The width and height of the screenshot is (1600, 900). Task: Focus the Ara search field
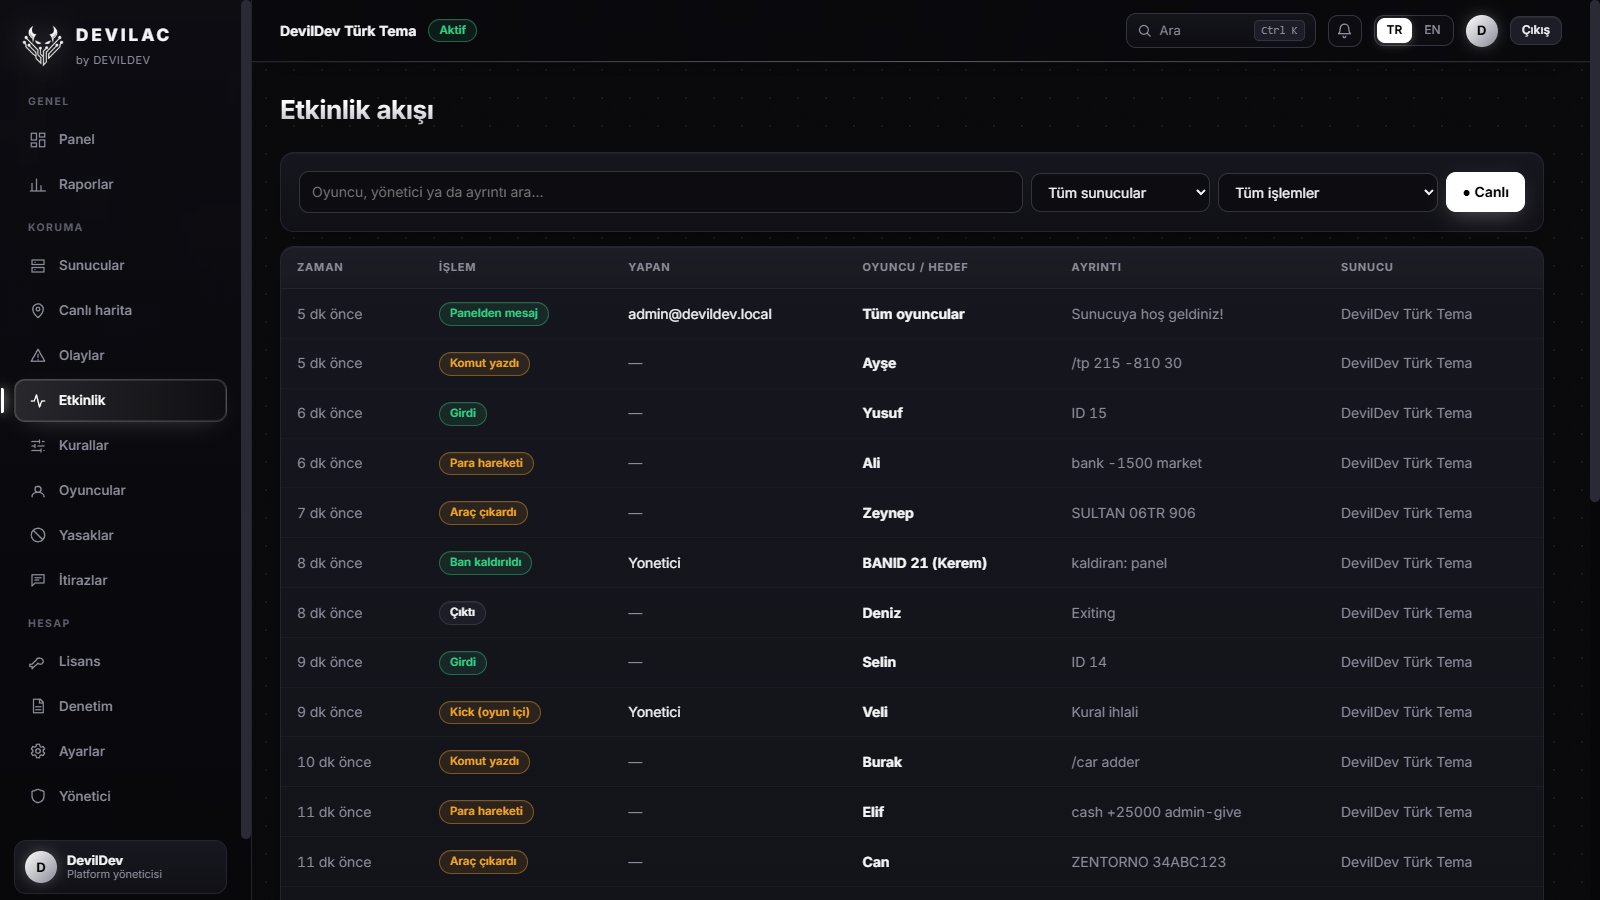pyautogui.click(x=1220, y=30)
